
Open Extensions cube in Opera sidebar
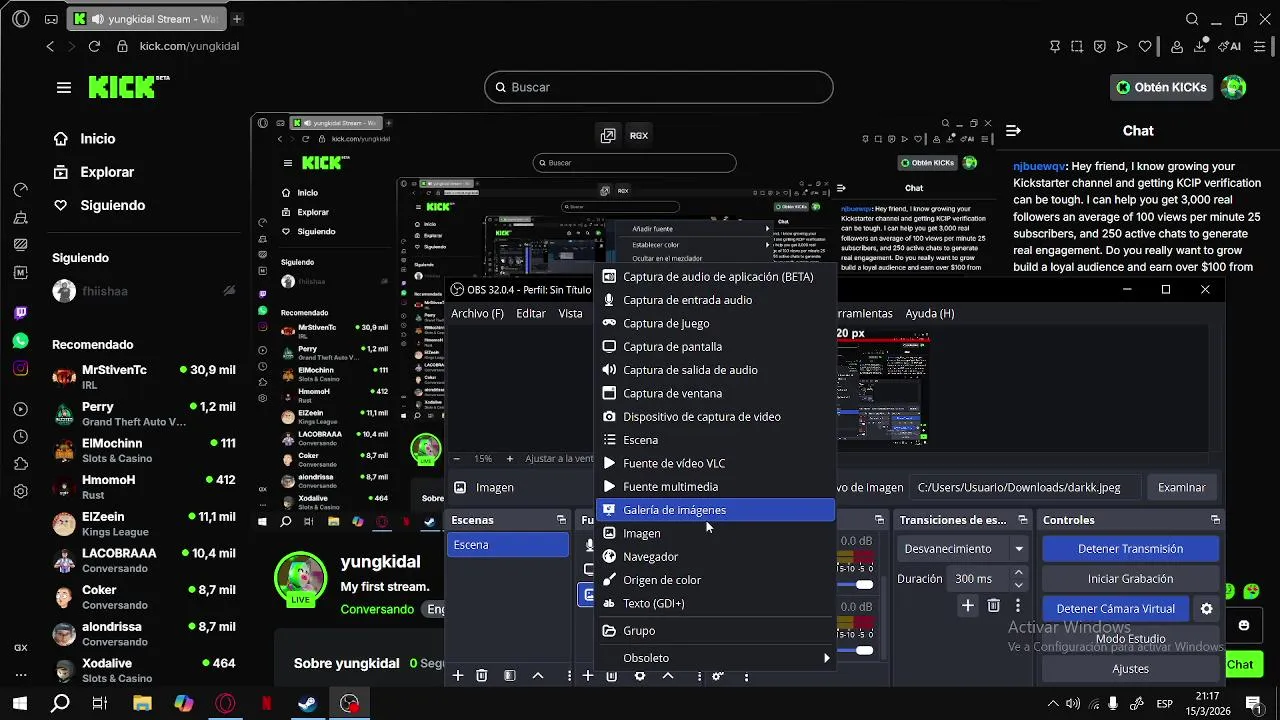click(x=21, y=464)
